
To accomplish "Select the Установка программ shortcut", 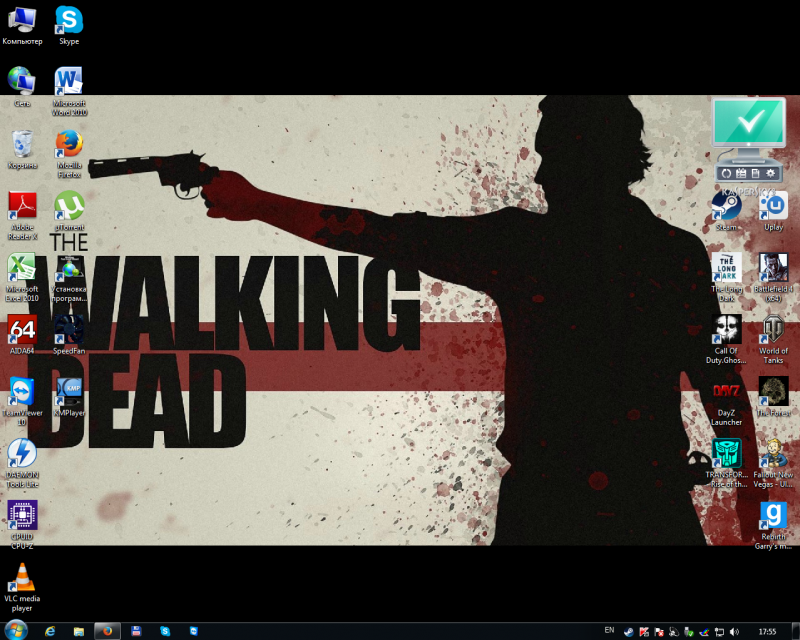I will coord(69,278).
